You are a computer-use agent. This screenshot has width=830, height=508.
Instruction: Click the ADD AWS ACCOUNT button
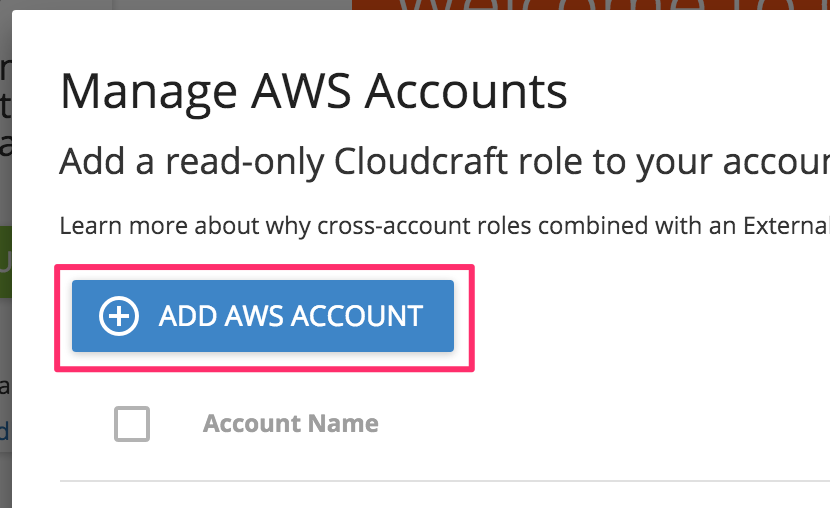click(263, 316)
